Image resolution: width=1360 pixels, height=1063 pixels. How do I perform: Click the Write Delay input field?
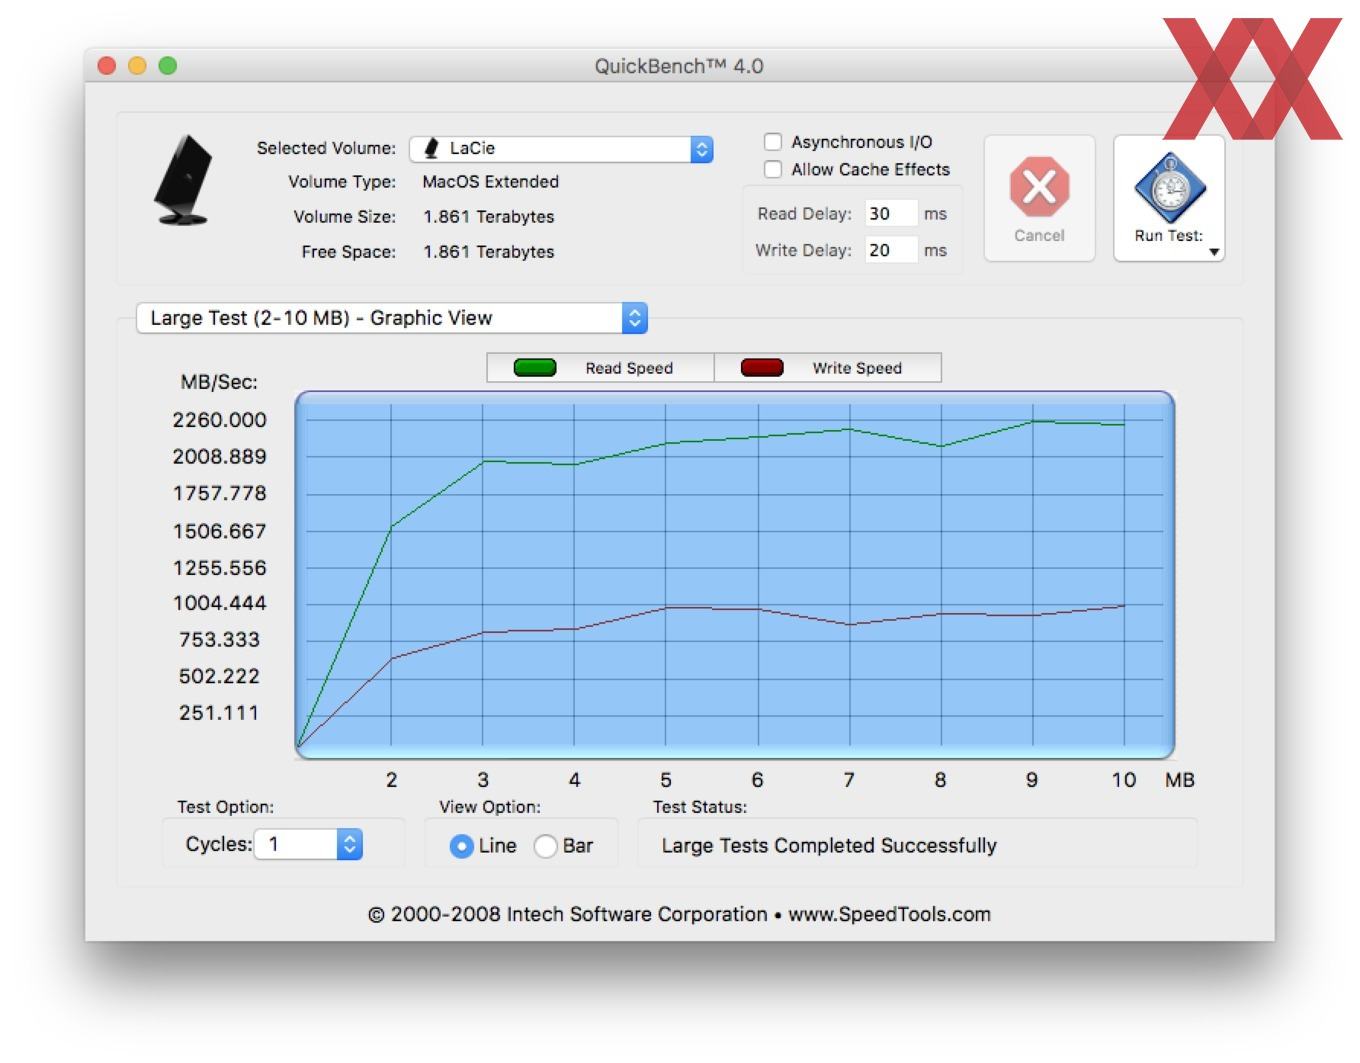coord(891,250)
